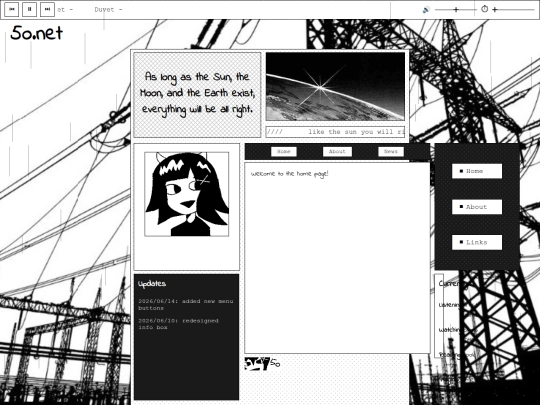Click the playback progress slider handle

[495, 10]
